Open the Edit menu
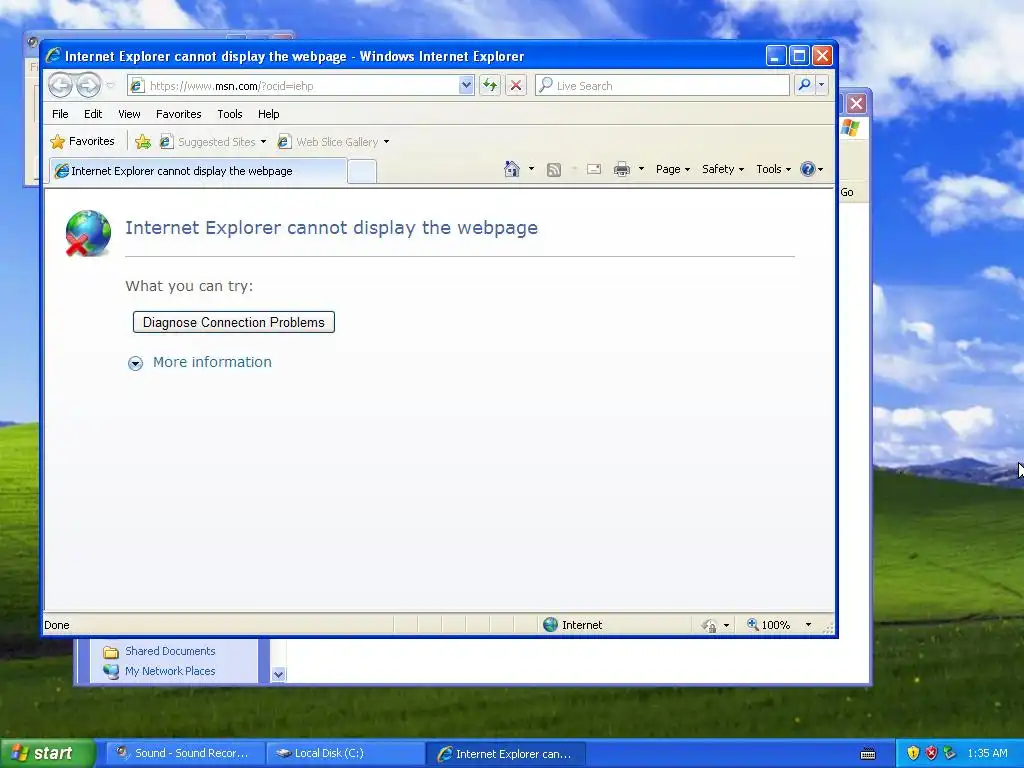This screenshot has width=1024, height=768. coord(93,114)
